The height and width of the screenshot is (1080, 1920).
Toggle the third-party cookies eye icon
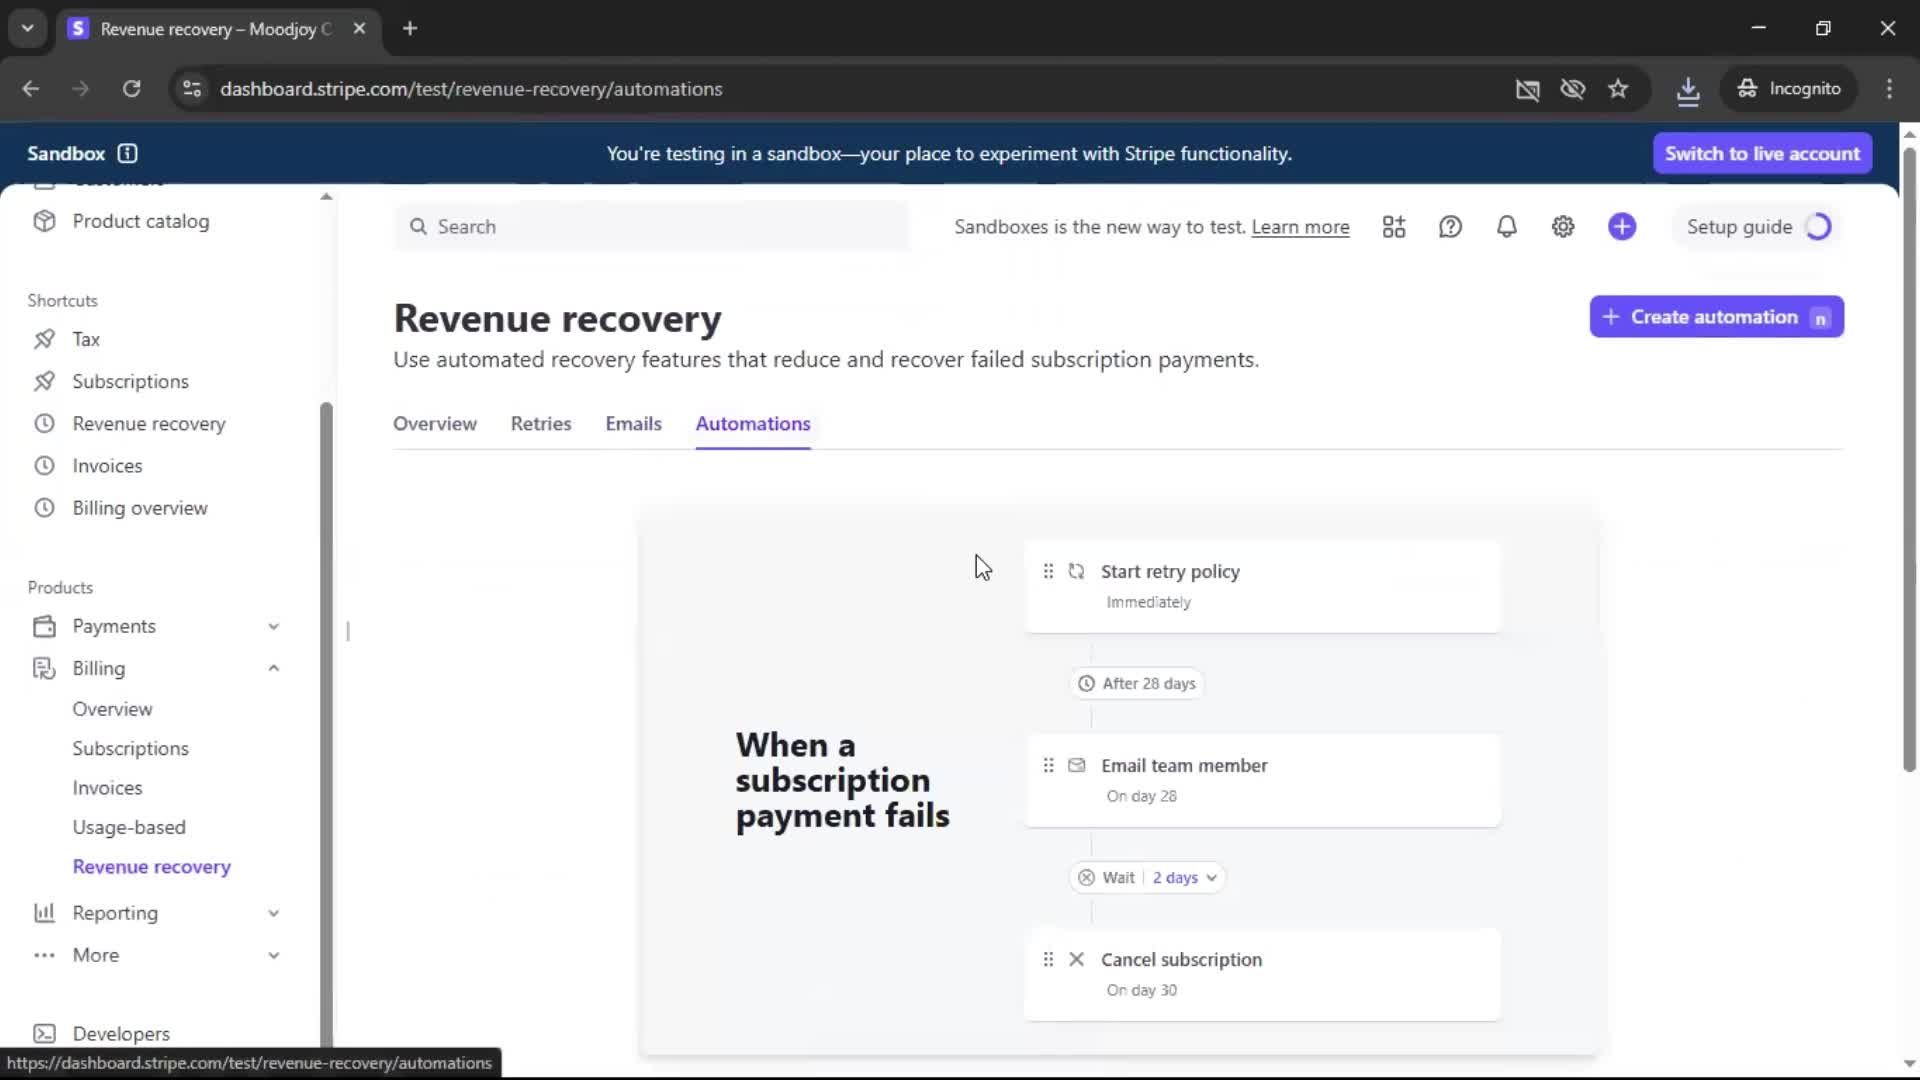point(1573,89)
